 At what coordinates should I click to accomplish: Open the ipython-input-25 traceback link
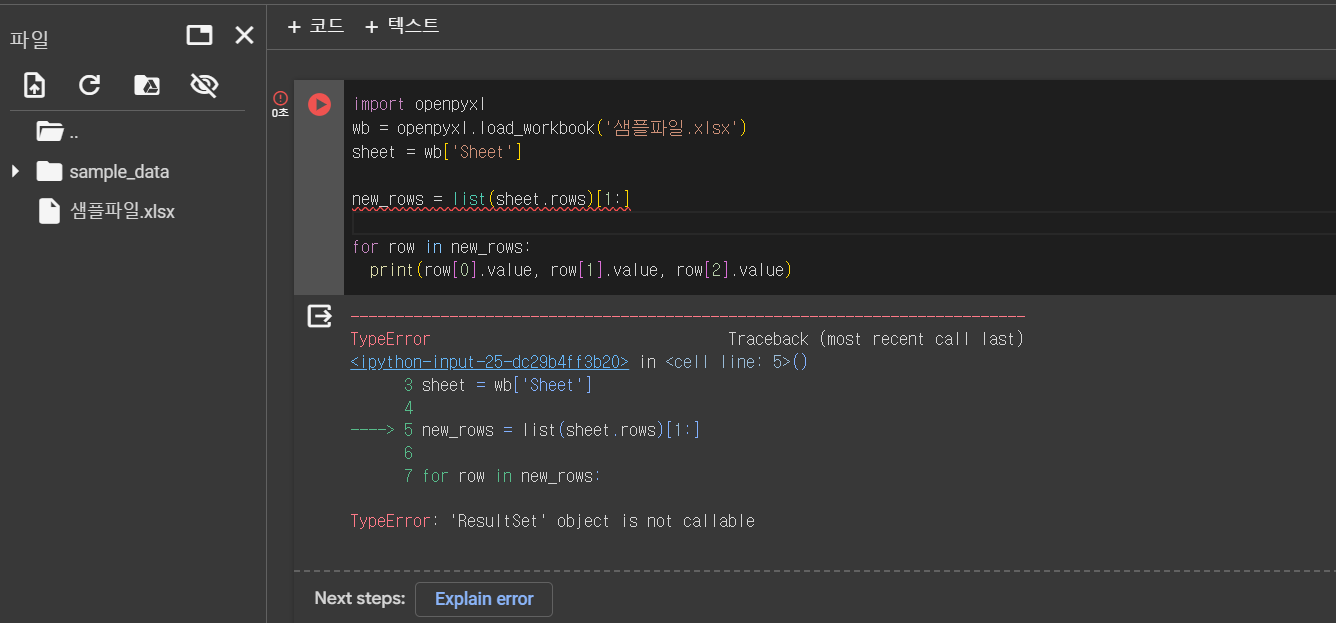point(489,362)
